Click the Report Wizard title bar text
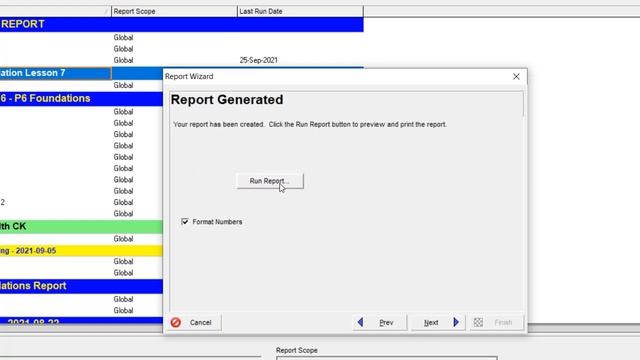Image resolution: width=640 pixels, height=360 pixels. pyautogui.click(x=189, y=76)
